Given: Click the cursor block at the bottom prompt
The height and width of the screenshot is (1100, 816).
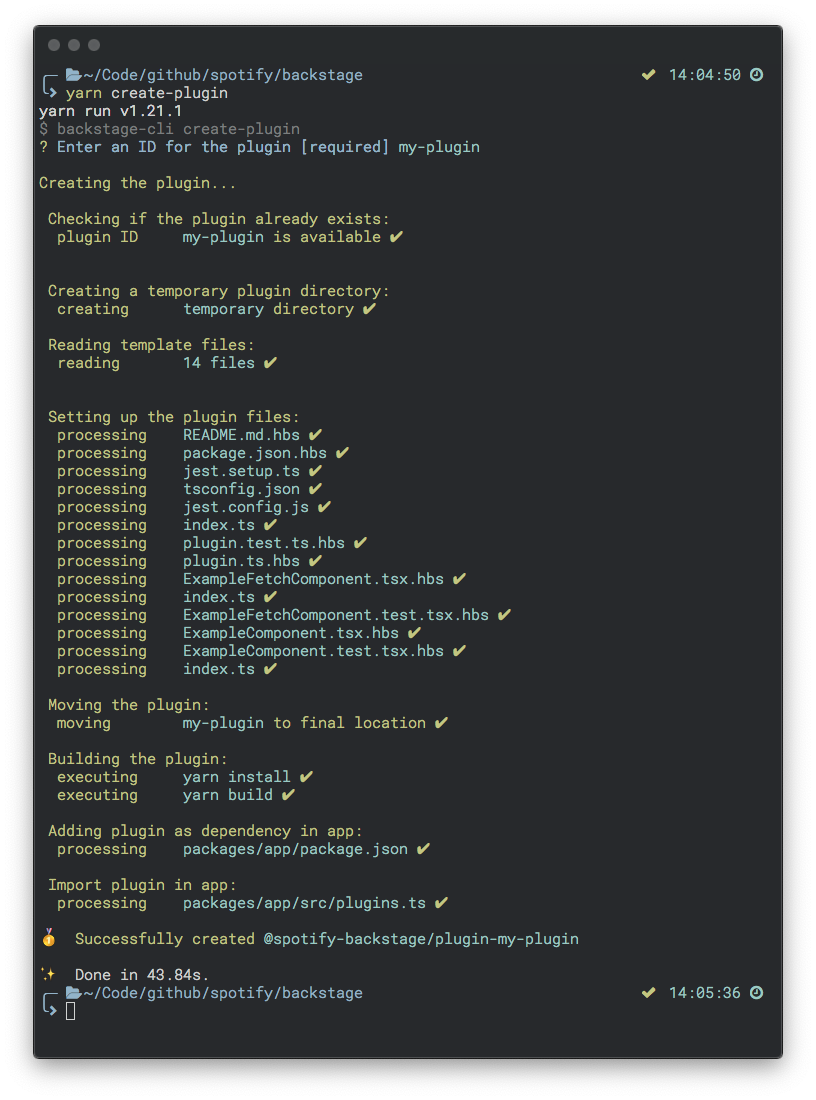Looking at the screenshot, I should (70, 1010).
